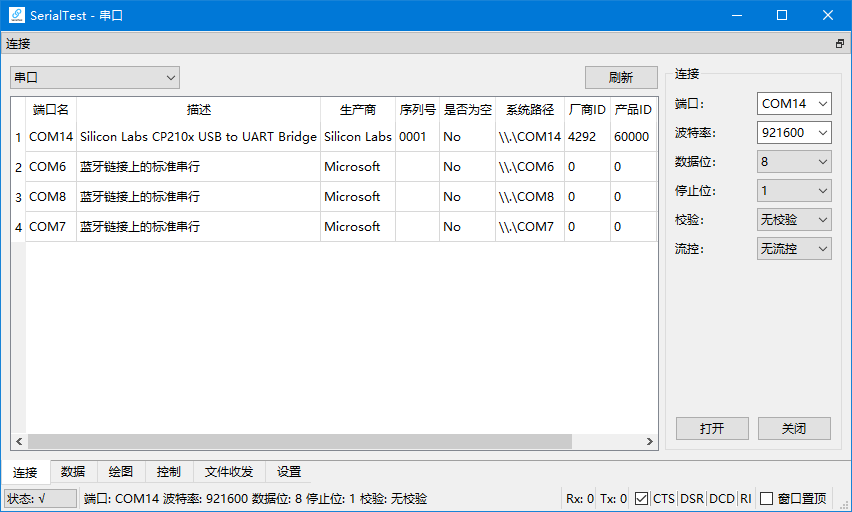Click the SerialTest app icon in title bar

click(x=17, y=15)
